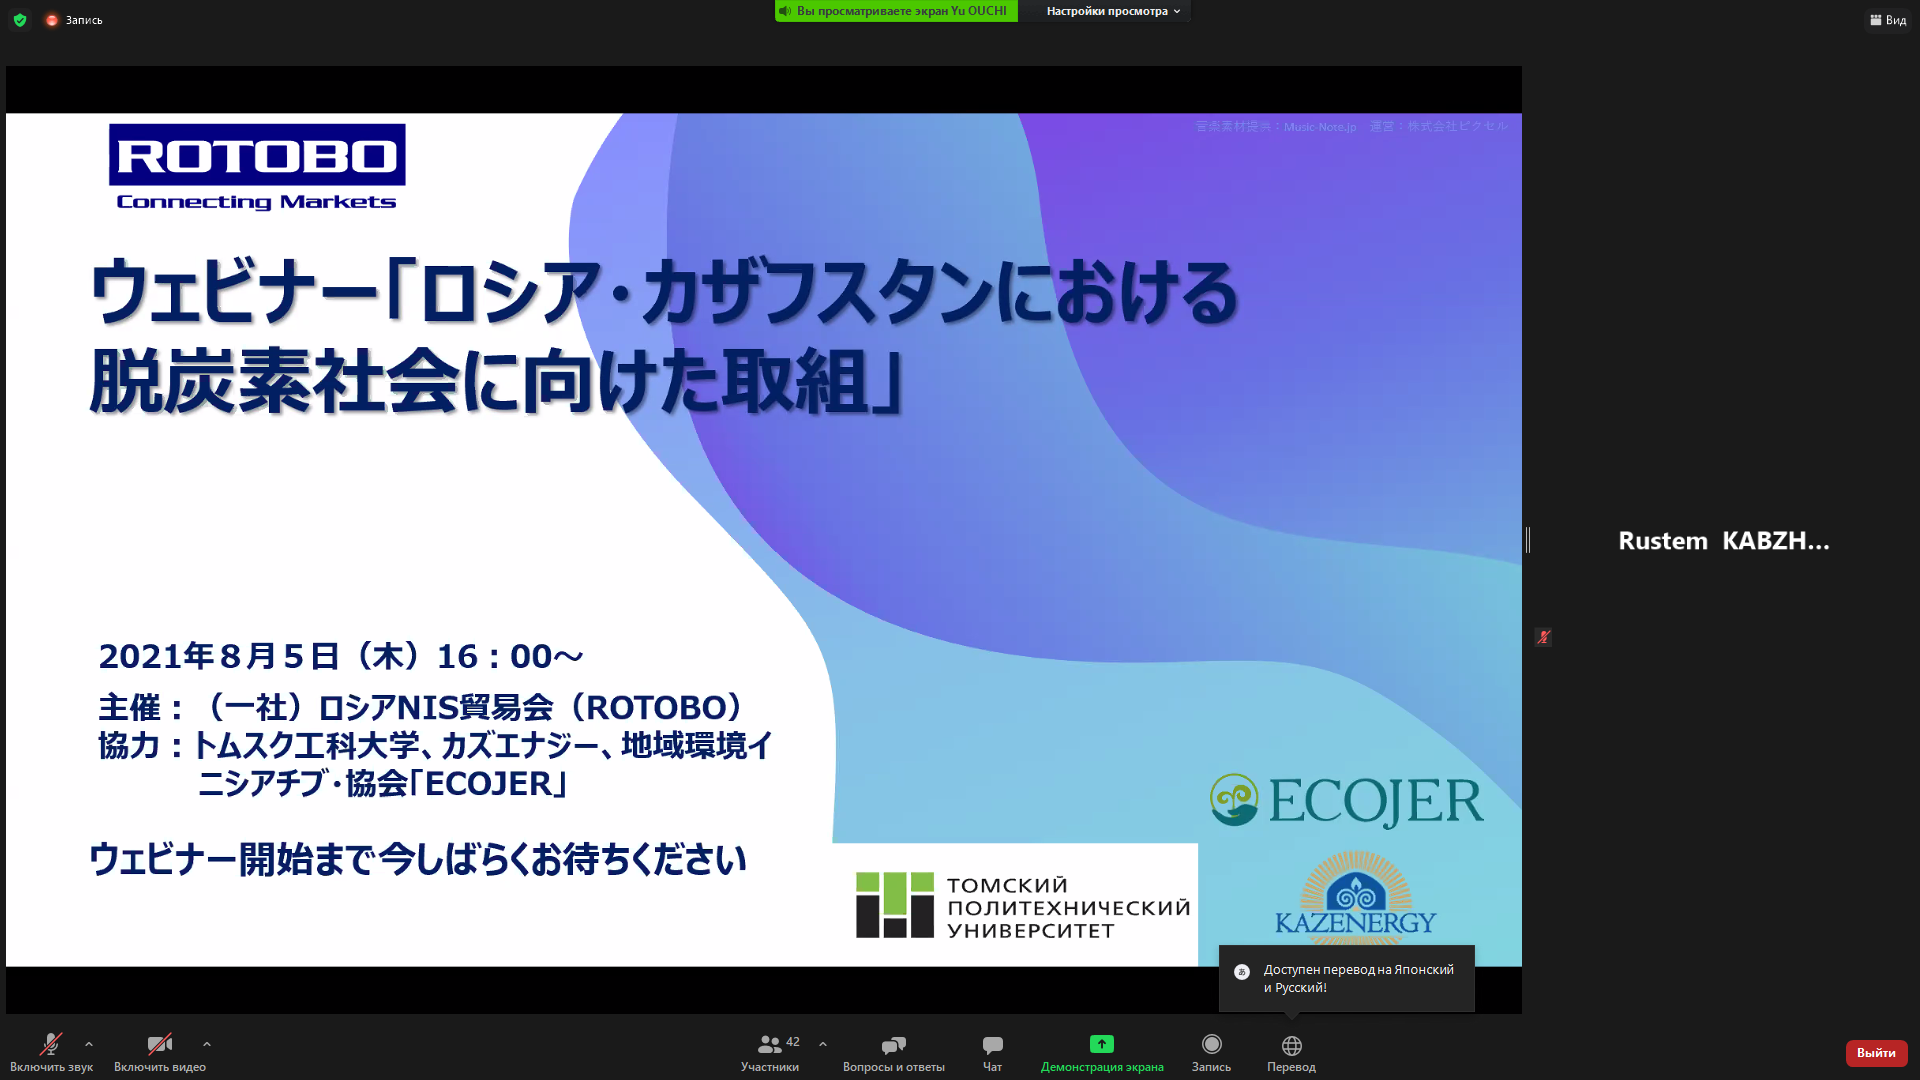Image resolution: width=1920 pixels, height=1080 pixels.
Task: Click the green encryption shield icon
Action: (x=20, y=20)
